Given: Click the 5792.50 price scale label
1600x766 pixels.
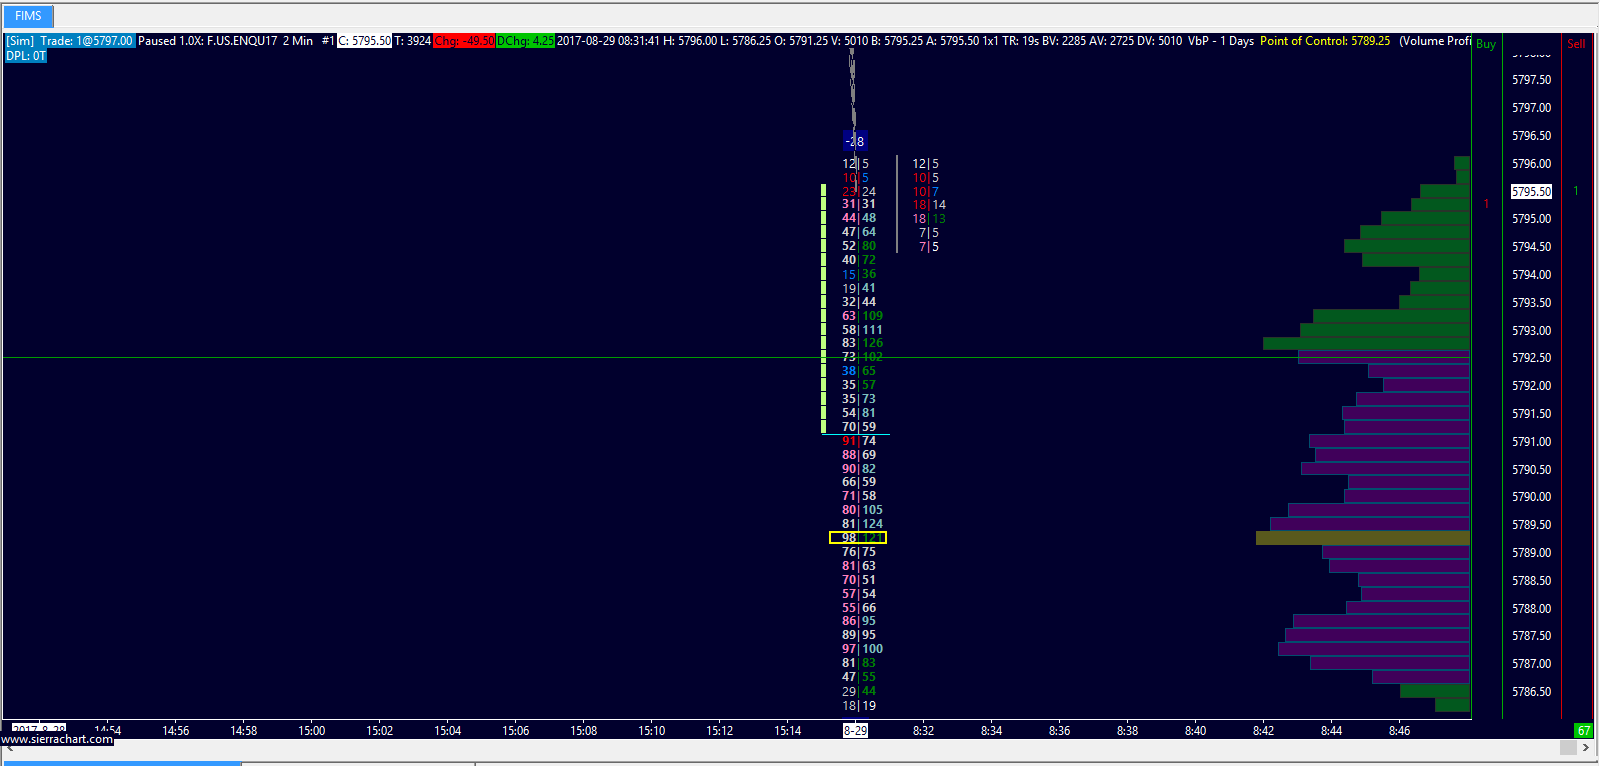Looking at the screenshot, I should (1532, 358).
